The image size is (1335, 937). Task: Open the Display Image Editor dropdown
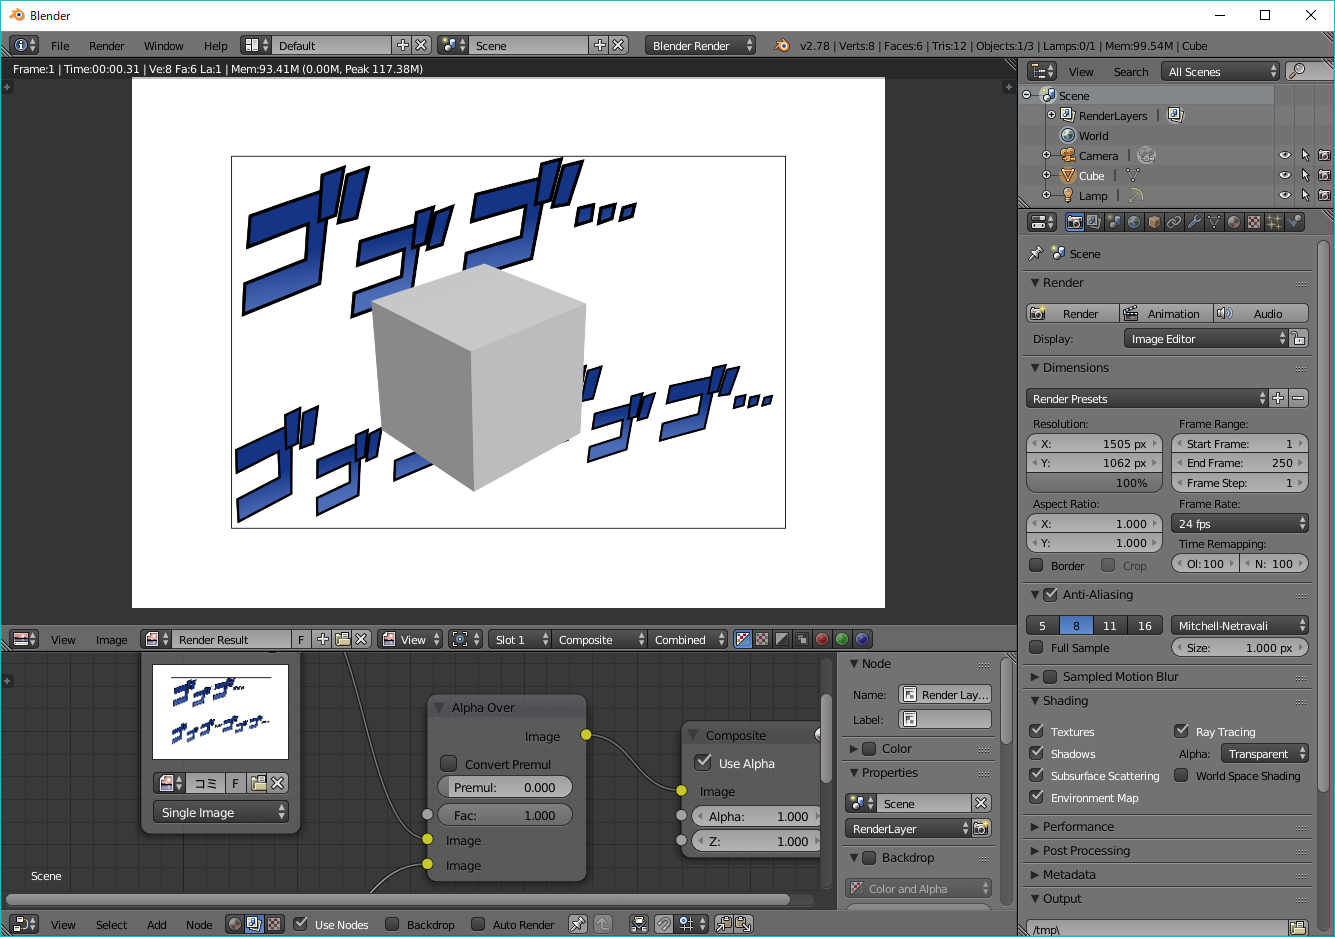click(x=1207, y=339)
